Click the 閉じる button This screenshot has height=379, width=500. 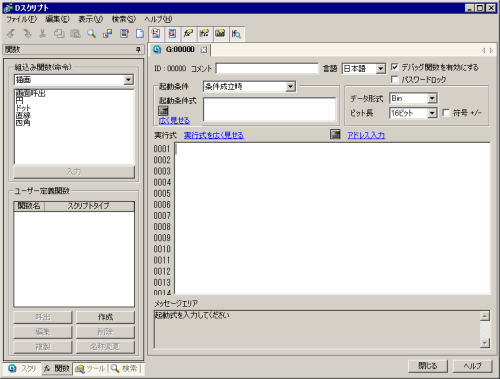[x=428, y=366]
